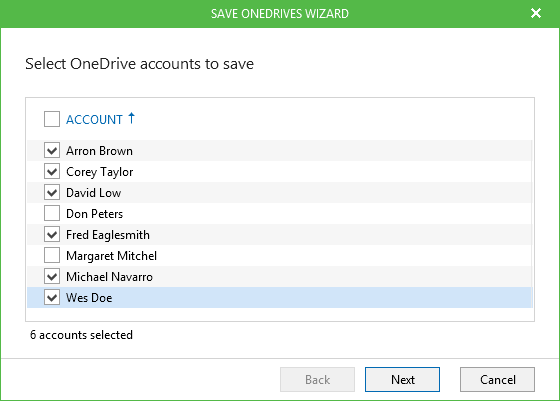Click the Cancel button
560x401 pixels.
pos(497,379)
